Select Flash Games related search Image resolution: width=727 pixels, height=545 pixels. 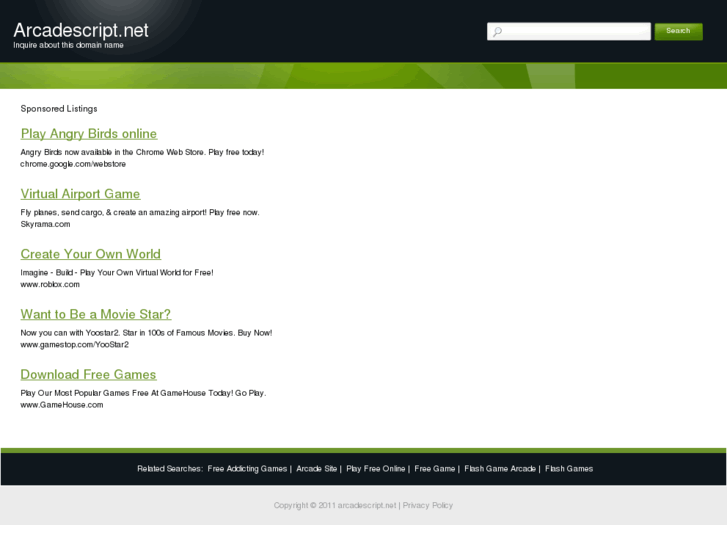(x=569, y=469)
